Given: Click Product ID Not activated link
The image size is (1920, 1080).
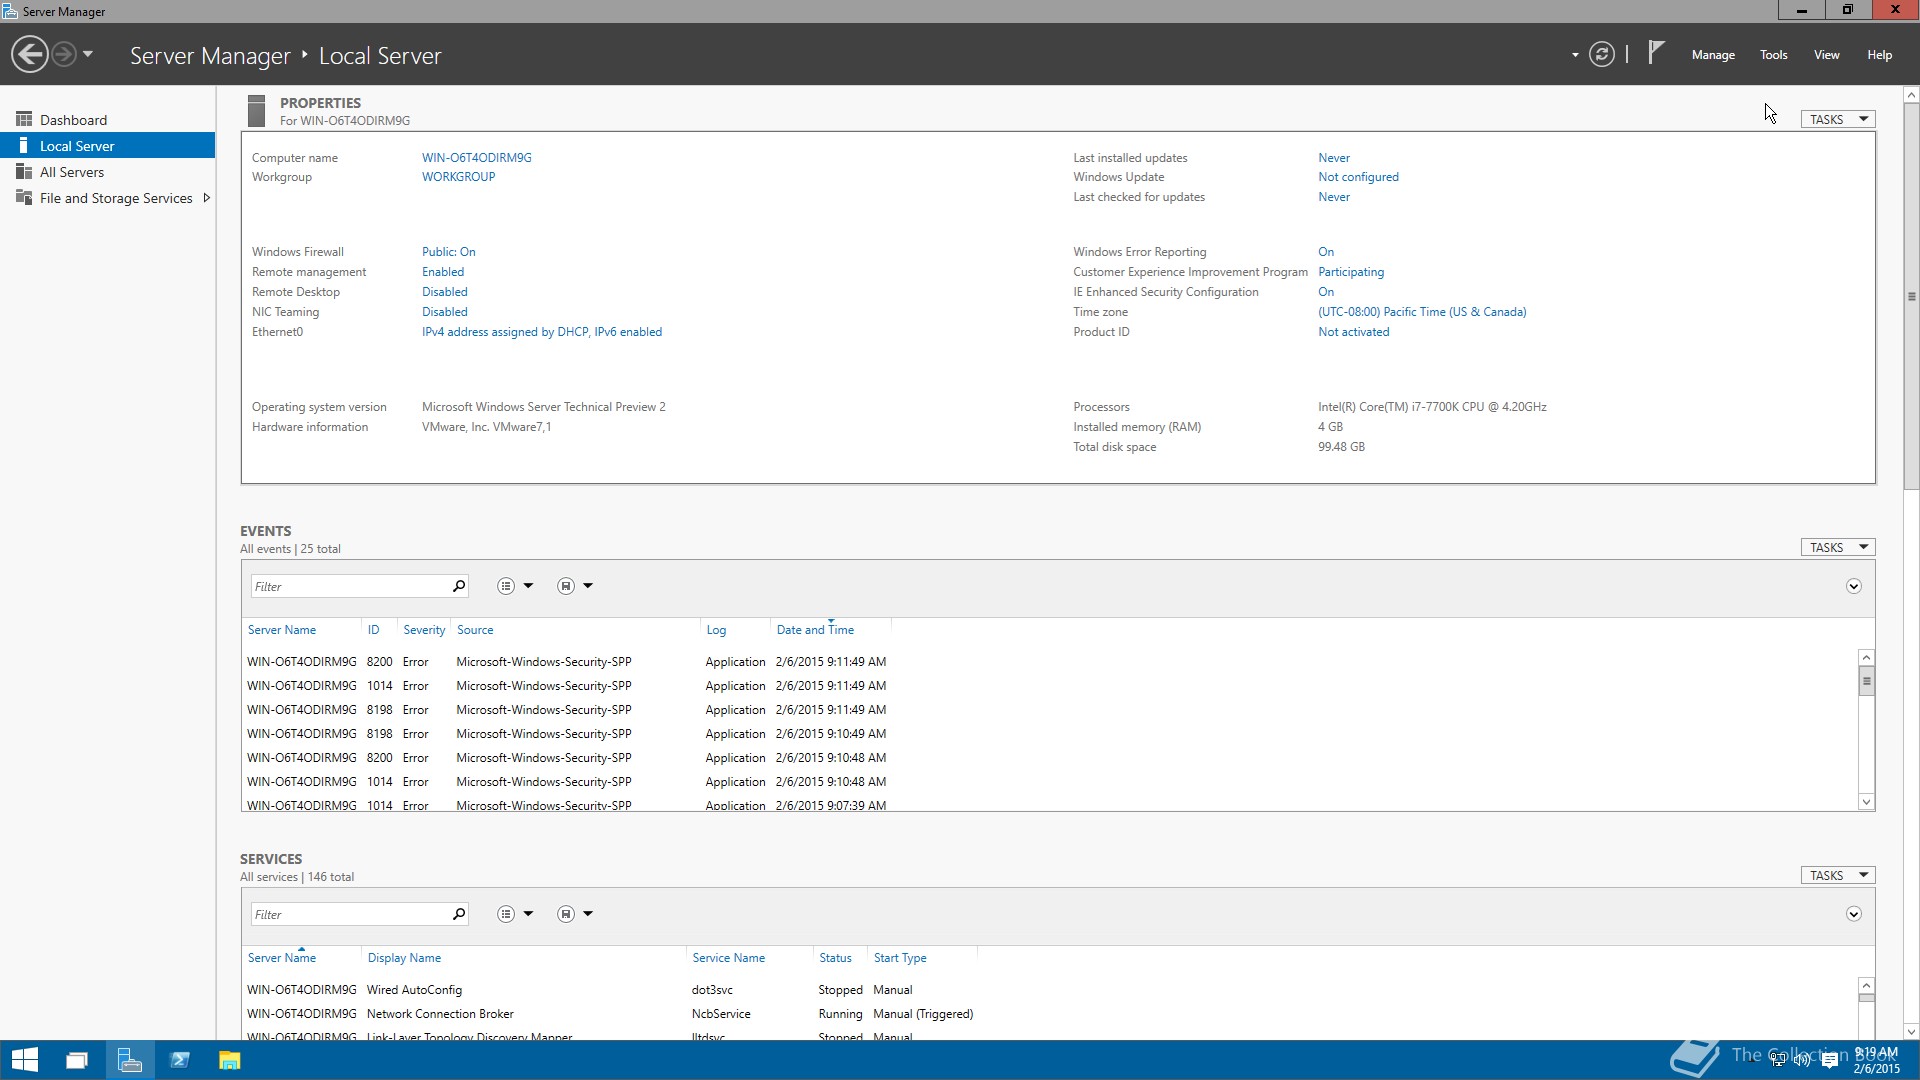Looking at the screenshot, I should [x=1353, y=332].
